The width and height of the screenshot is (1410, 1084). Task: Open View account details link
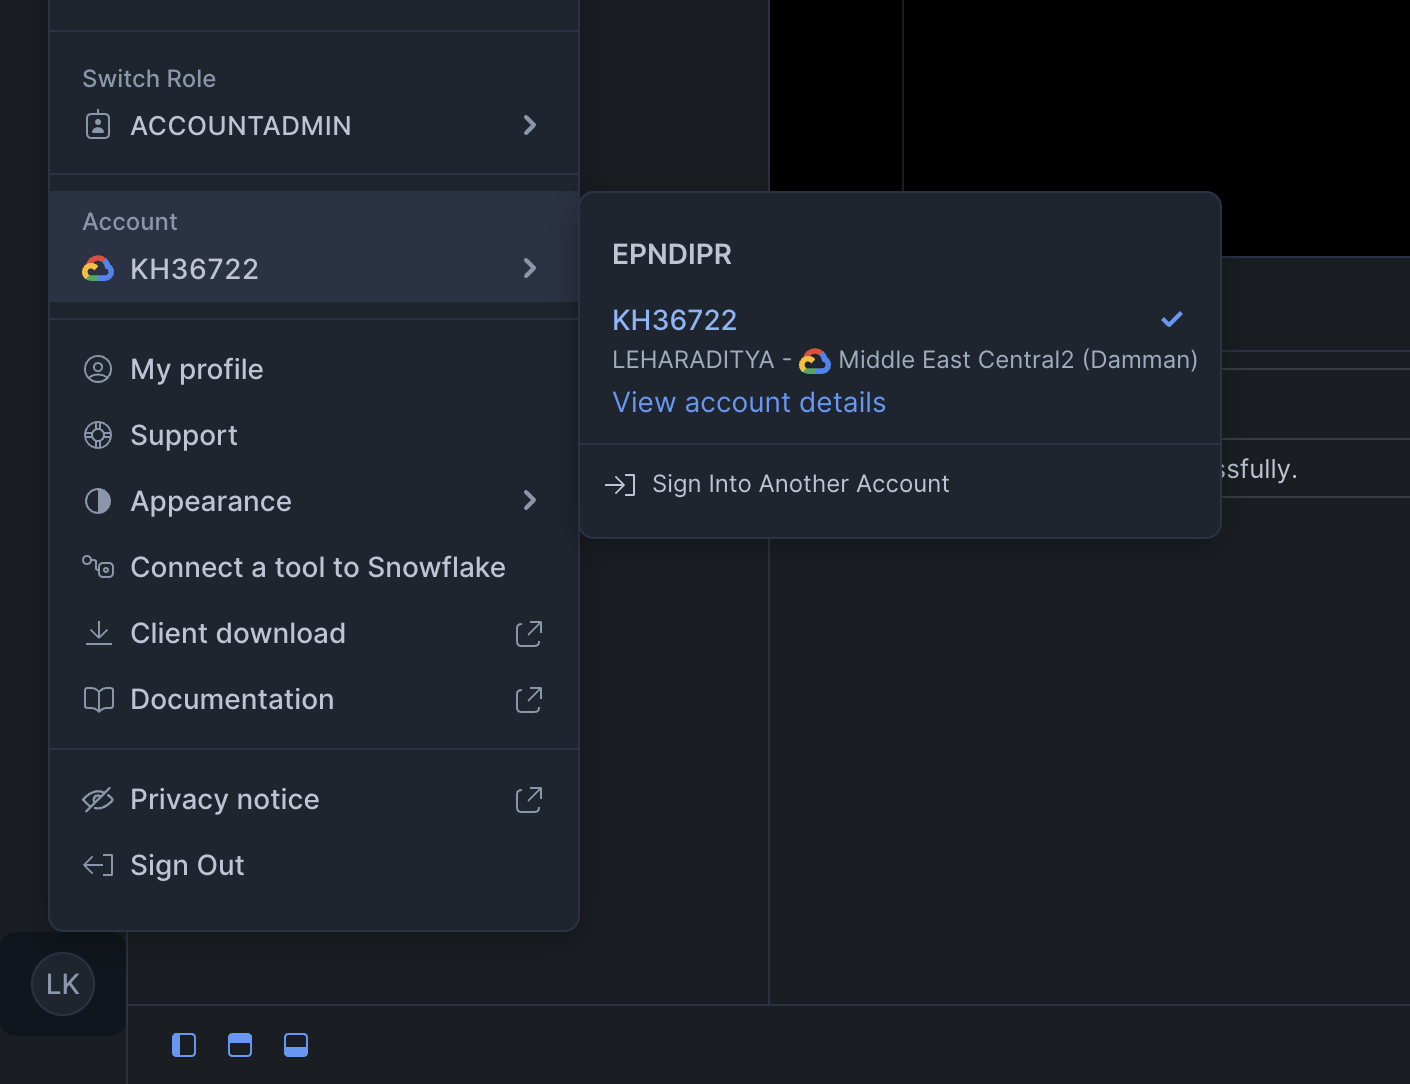pos(749,402)
